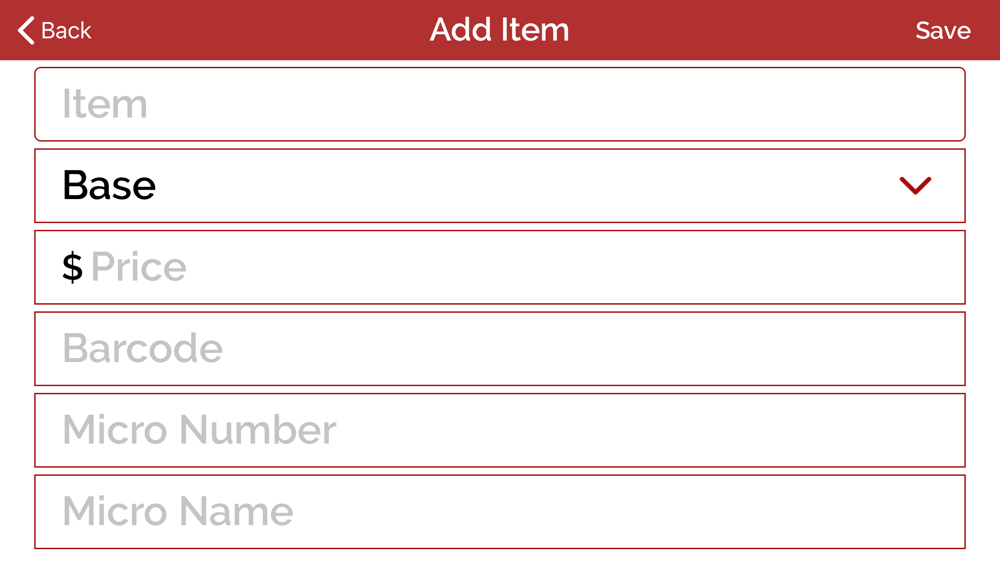Tap the Item placeholder text
This screenshot has width=1000, height=563.
[105, 104]
